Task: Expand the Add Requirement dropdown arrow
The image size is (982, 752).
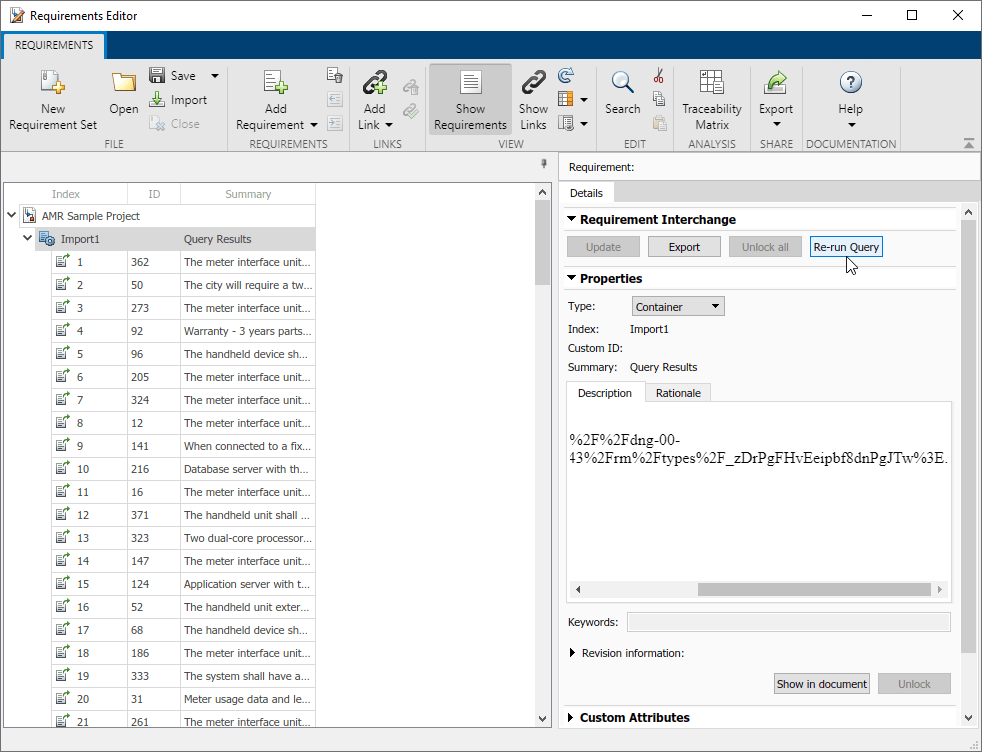Action: click(314, 125)
